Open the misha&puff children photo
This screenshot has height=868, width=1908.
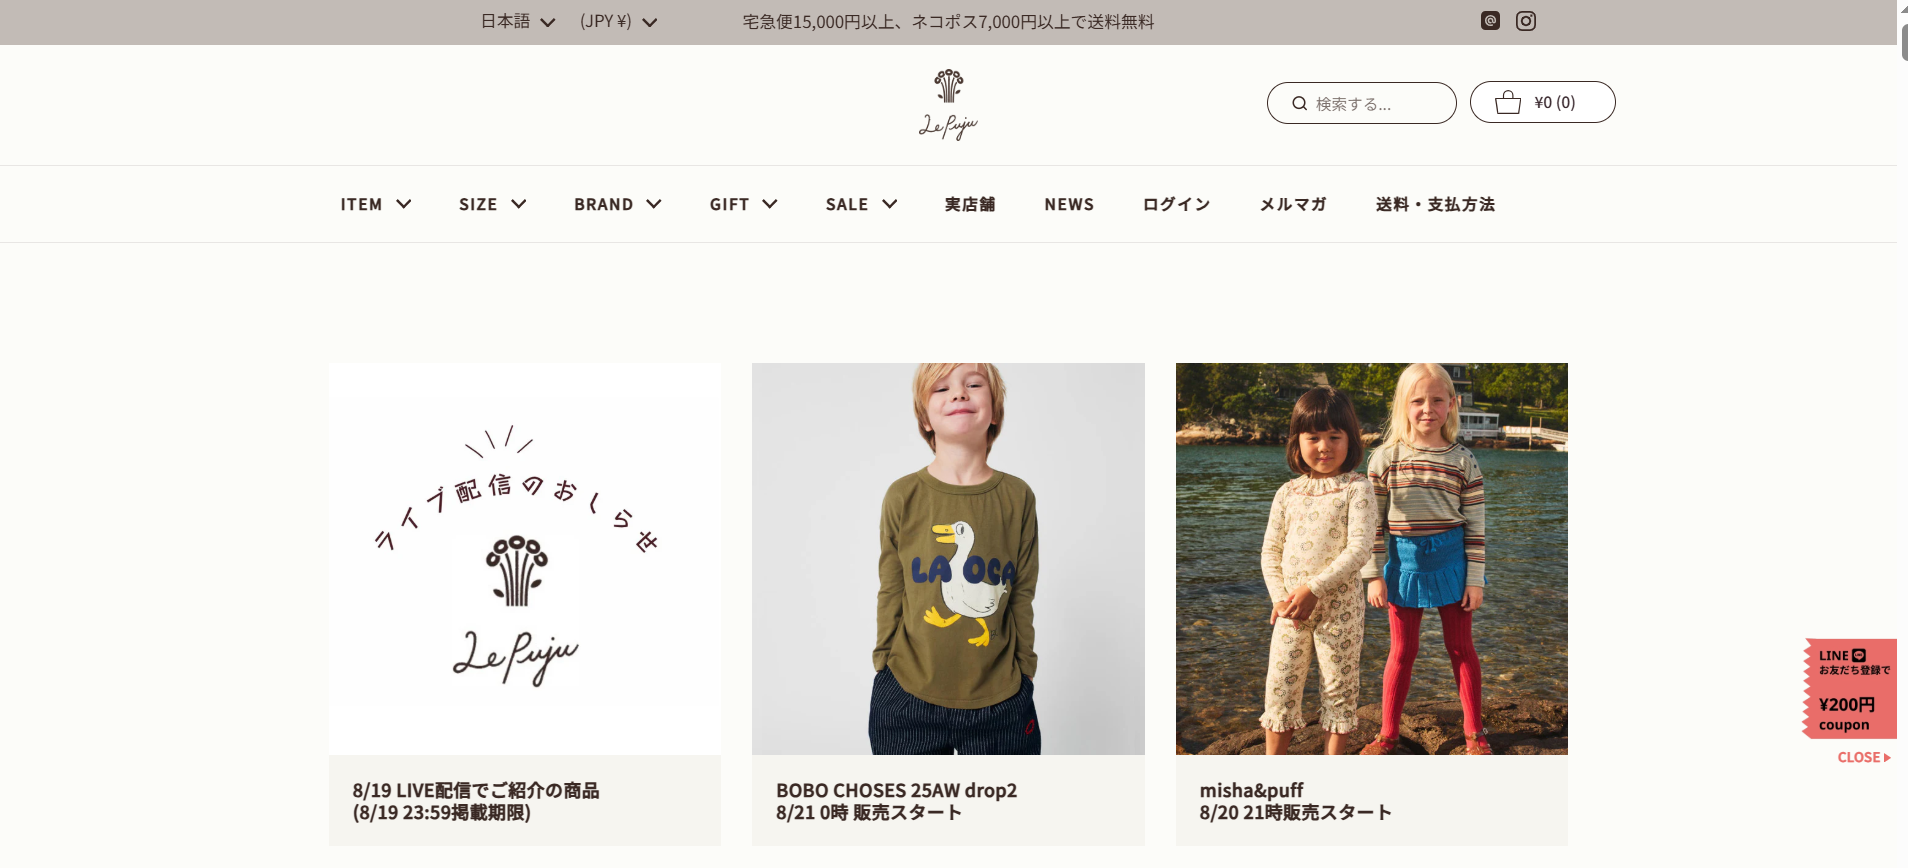pos(1372,559)
